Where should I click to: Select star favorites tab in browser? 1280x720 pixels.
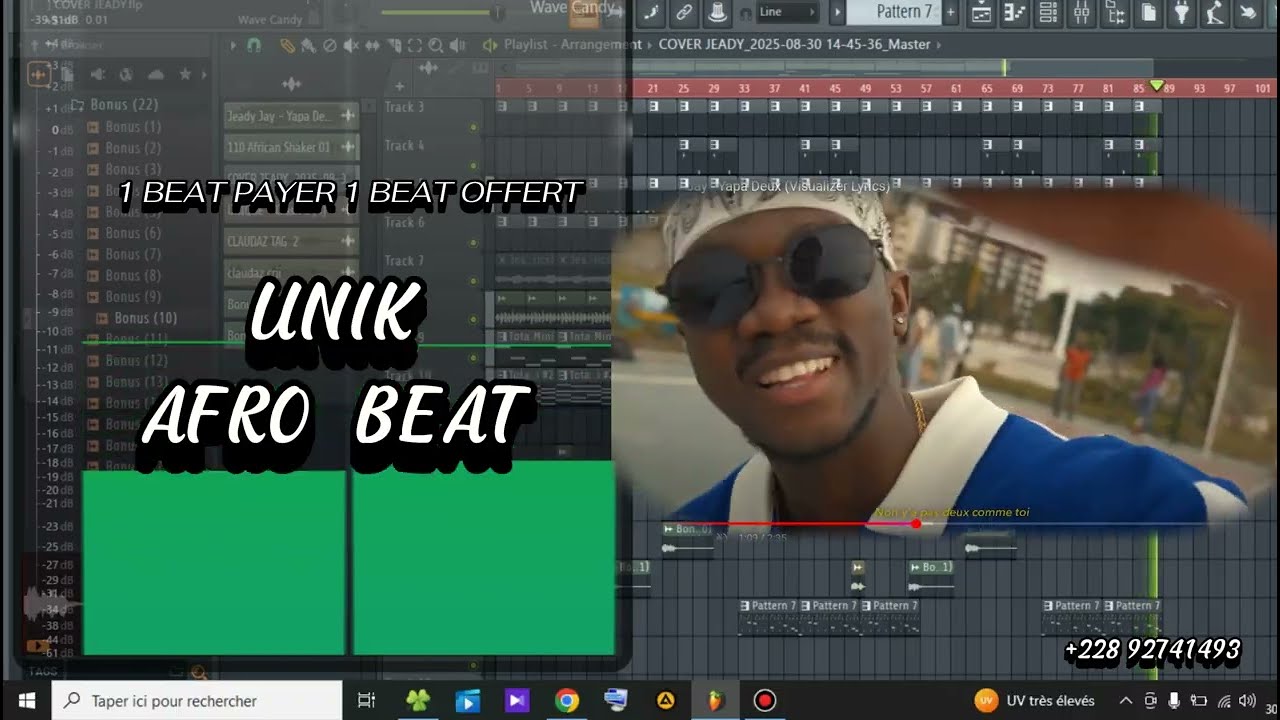pos(185,75)
